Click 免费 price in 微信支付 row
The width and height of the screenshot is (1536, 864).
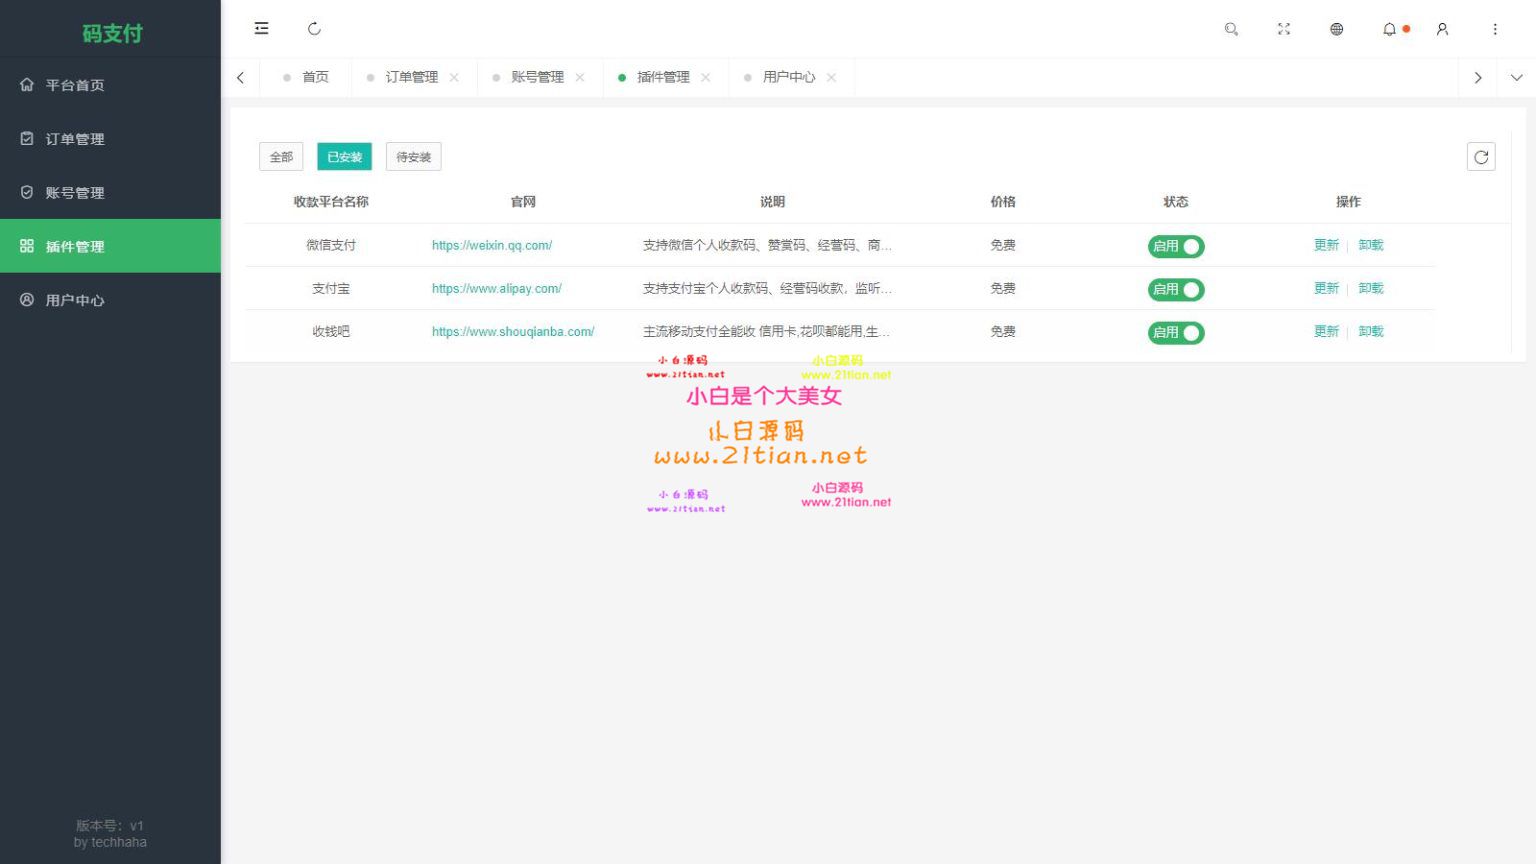(x=1003, y=245)
